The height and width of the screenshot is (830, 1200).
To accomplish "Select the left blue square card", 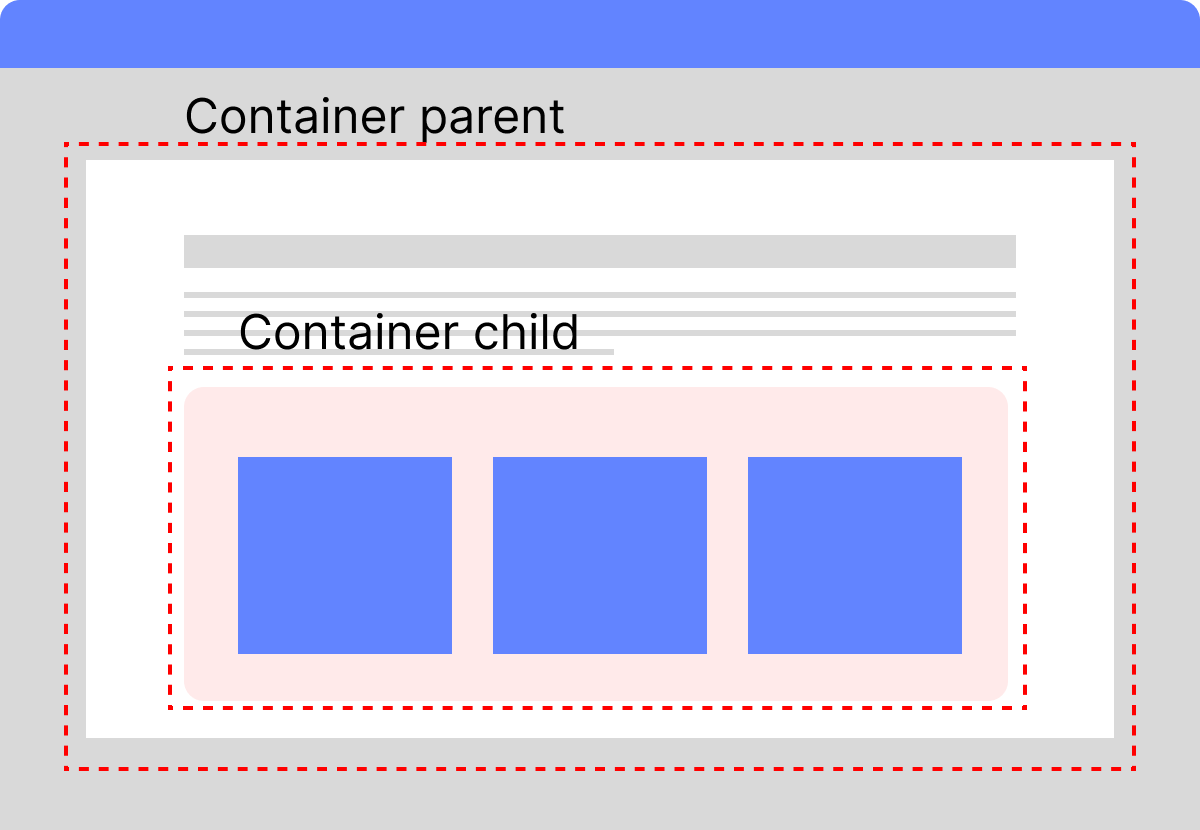I will coord(345,555).
